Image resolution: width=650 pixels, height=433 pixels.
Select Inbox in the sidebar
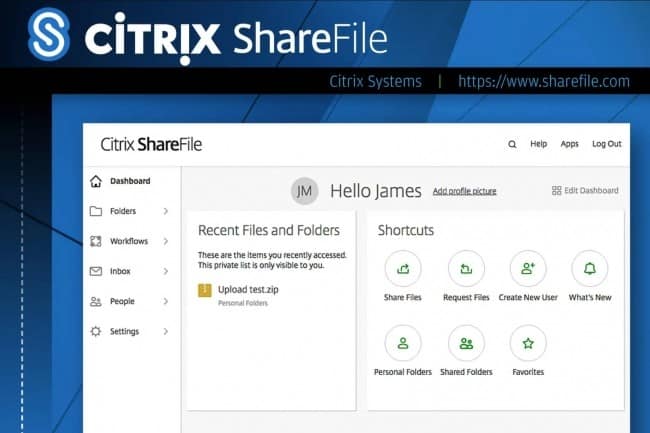pos(120,271)
